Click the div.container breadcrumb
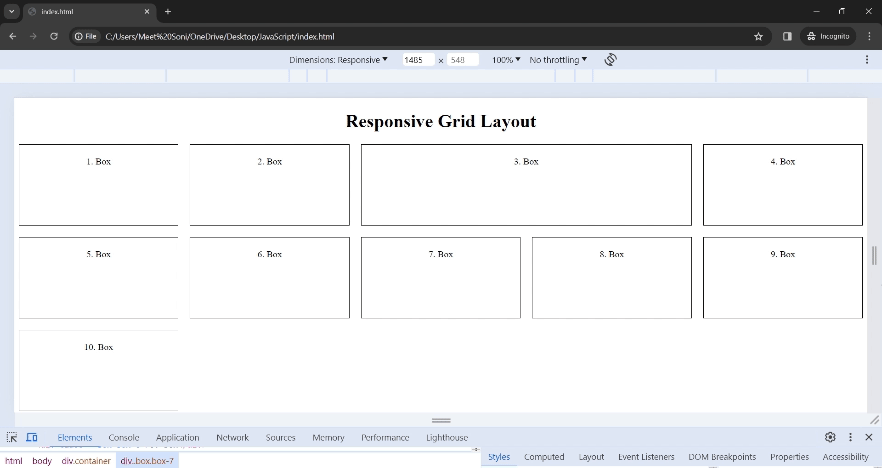 pos(86,461)
